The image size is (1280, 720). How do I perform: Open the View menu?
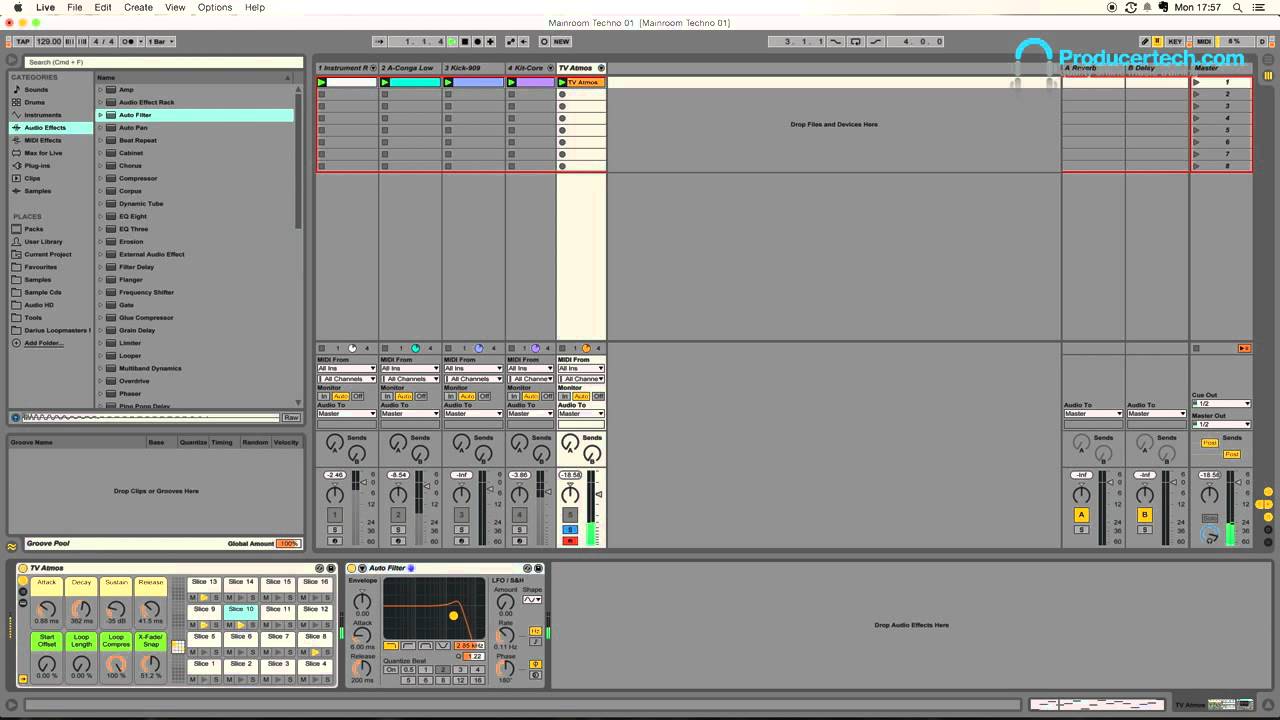click(x=175, y=7)
